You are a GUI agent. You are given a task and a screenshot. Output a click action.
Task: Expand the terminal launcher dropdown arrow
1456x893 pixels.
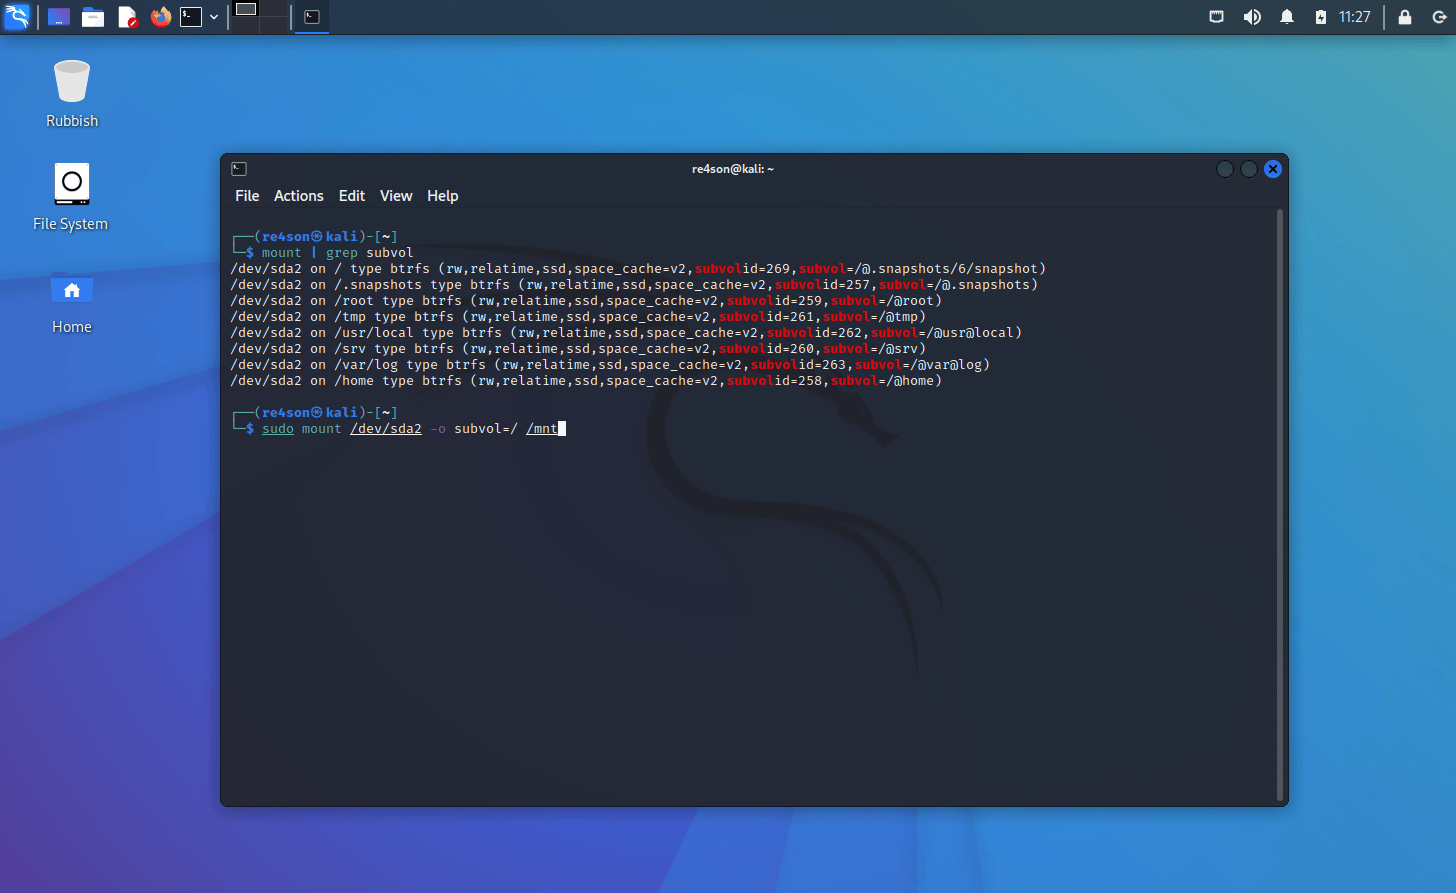tap(214, 17)
